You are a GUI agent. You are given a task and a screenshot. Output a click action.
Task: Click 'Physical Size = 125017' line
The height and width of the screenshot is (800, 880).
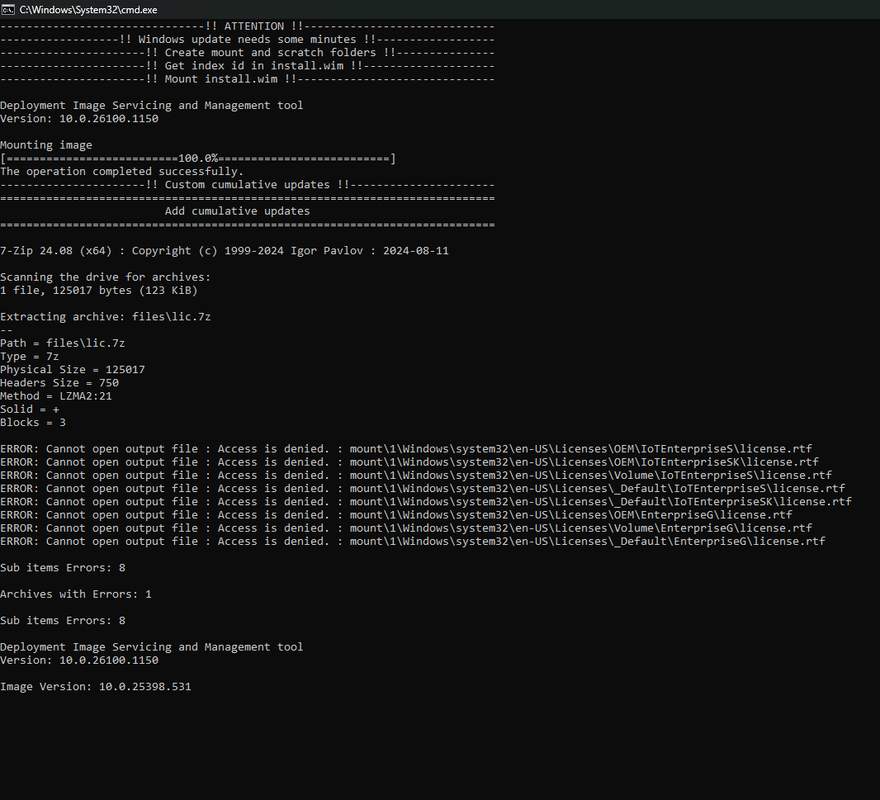click(x=72, y=370)
